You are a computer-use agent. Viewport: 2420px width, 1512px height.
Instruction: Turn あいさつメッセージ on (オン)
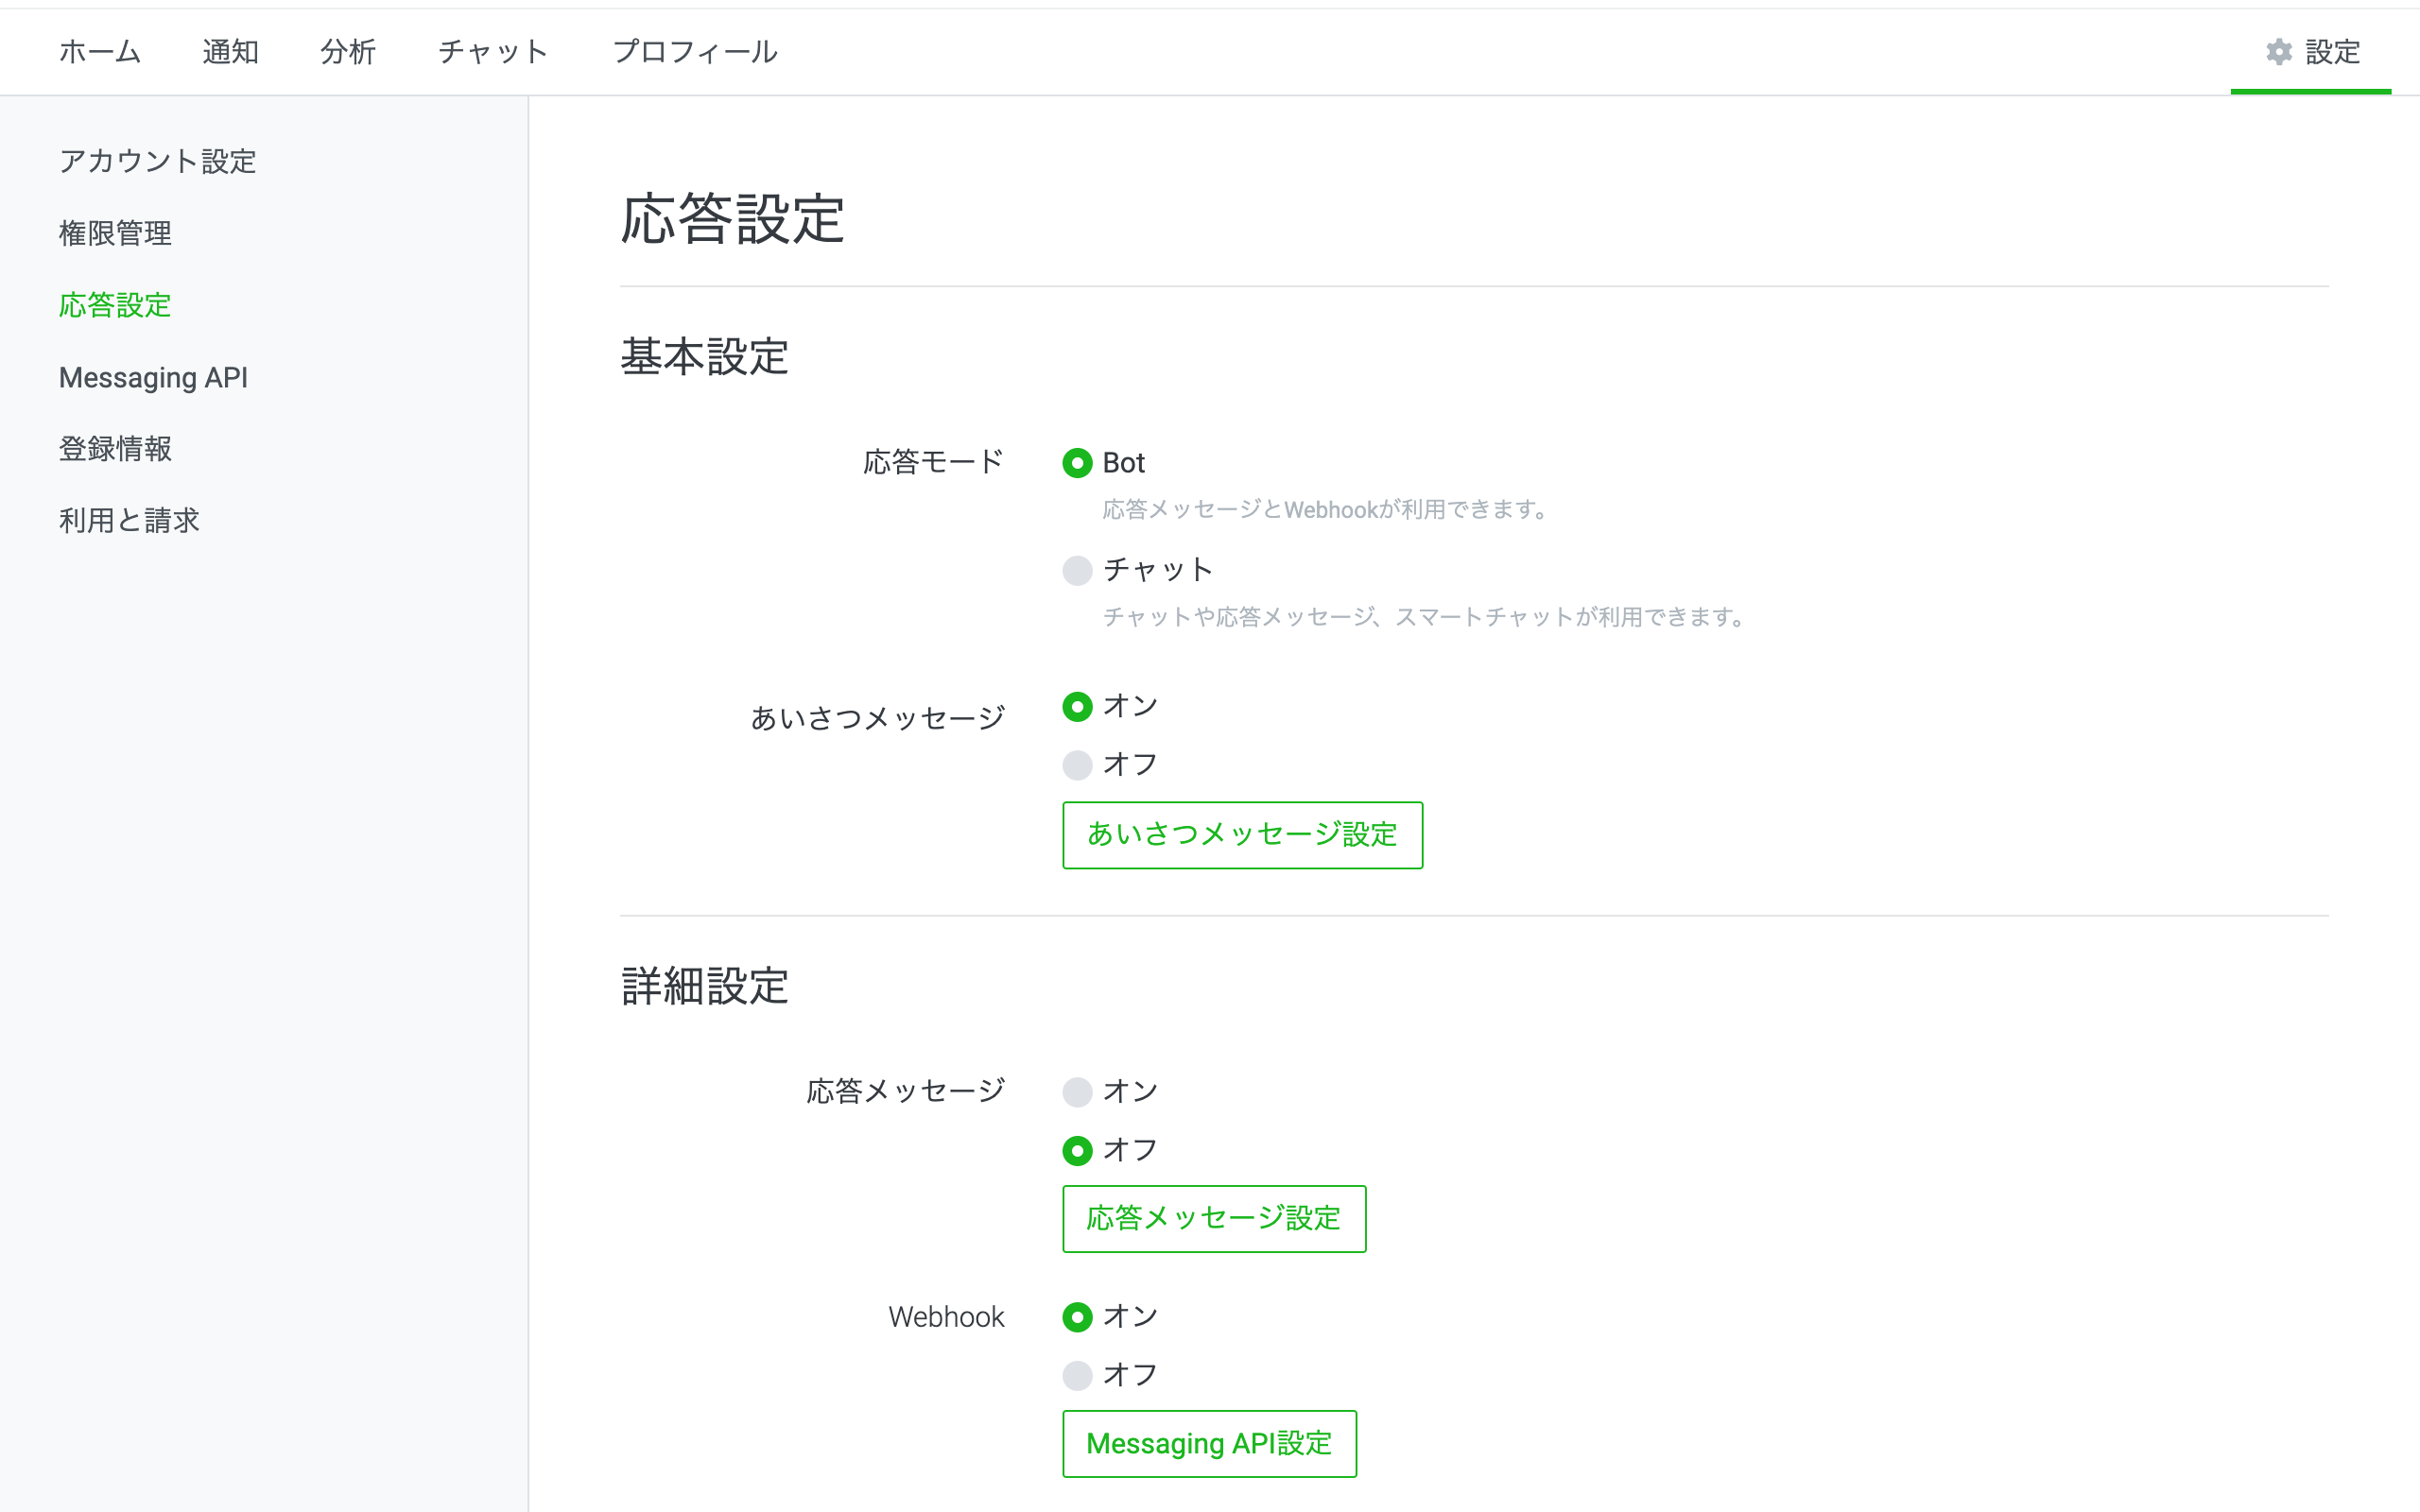[1077, 707]
